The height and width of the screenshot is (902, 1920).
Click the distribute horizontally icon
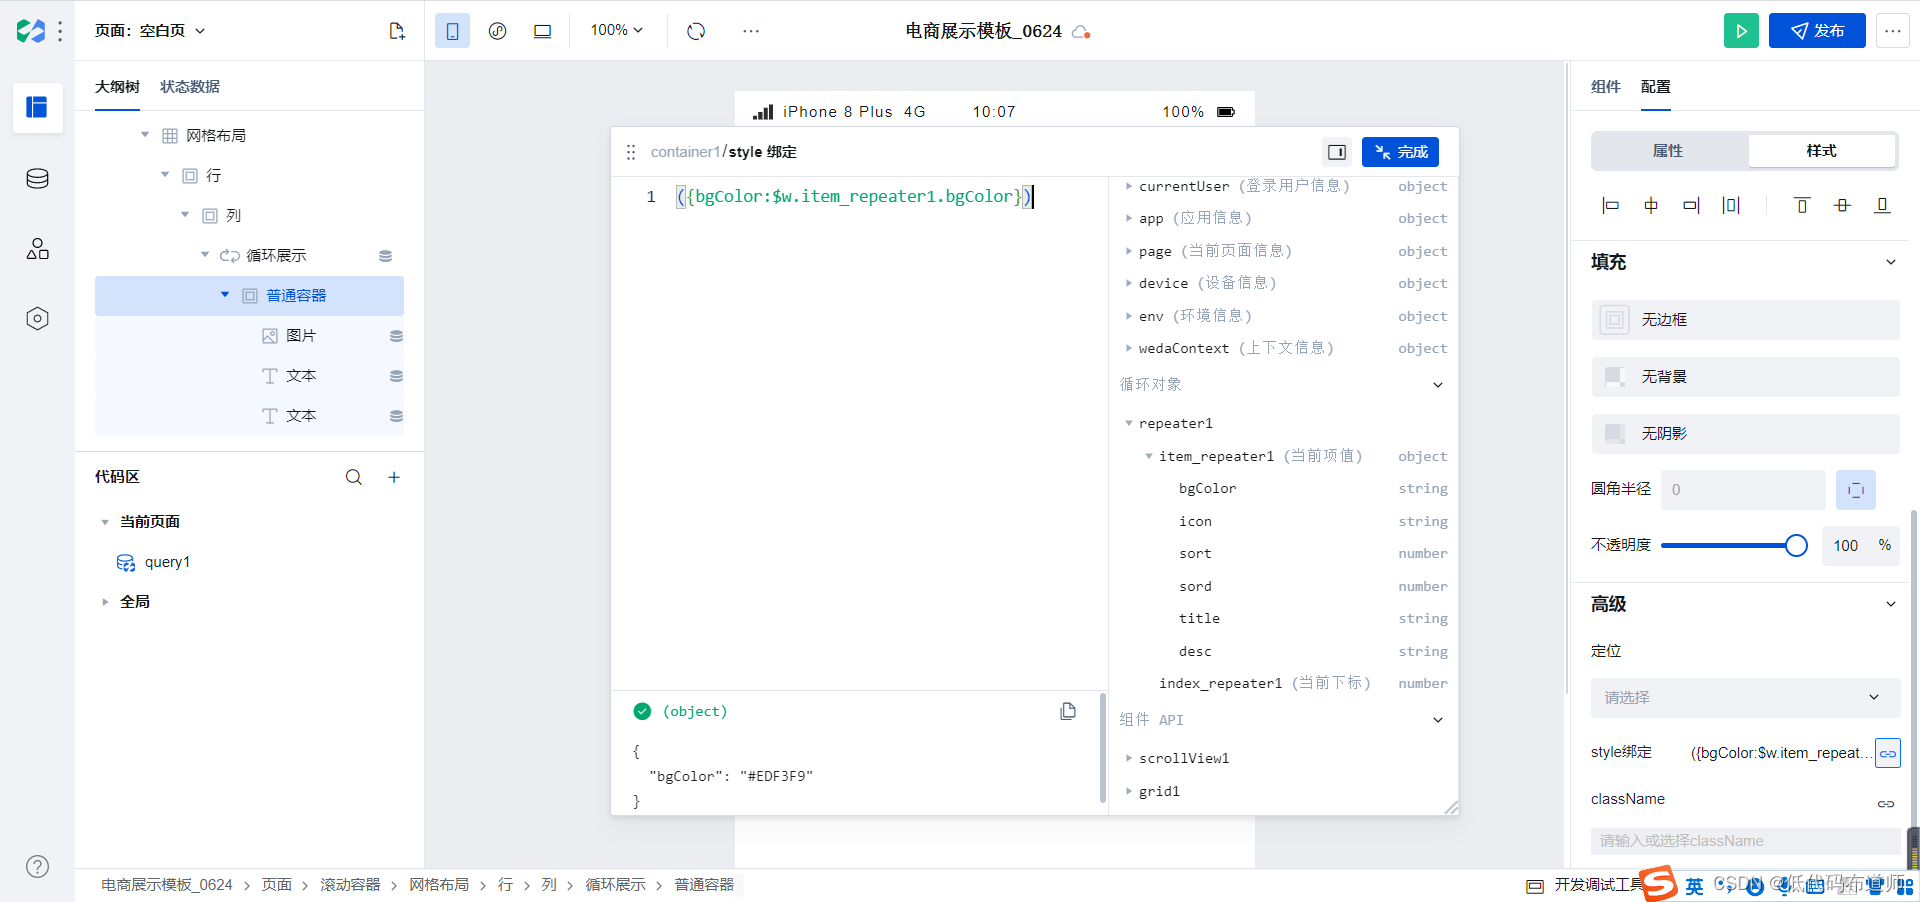pos(1731,205)
